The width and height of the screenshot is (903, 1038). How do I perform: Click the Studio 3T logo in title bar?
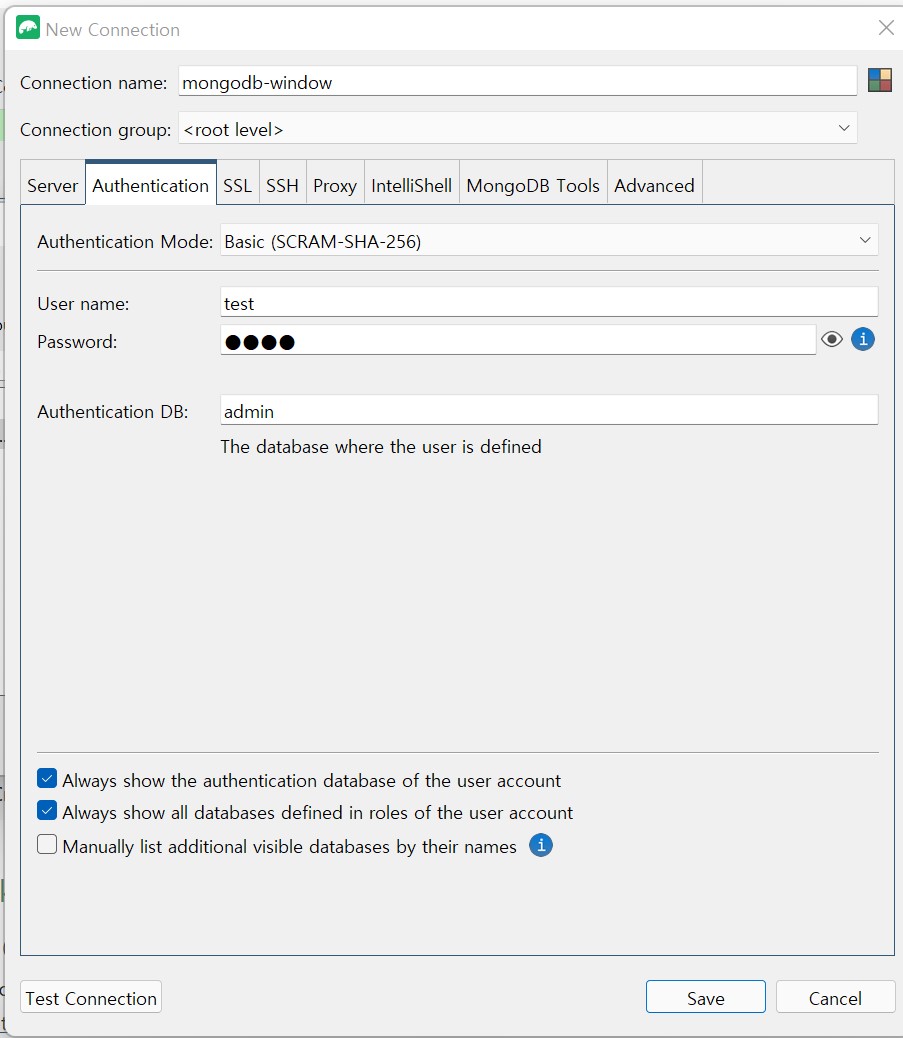(28, 28)
